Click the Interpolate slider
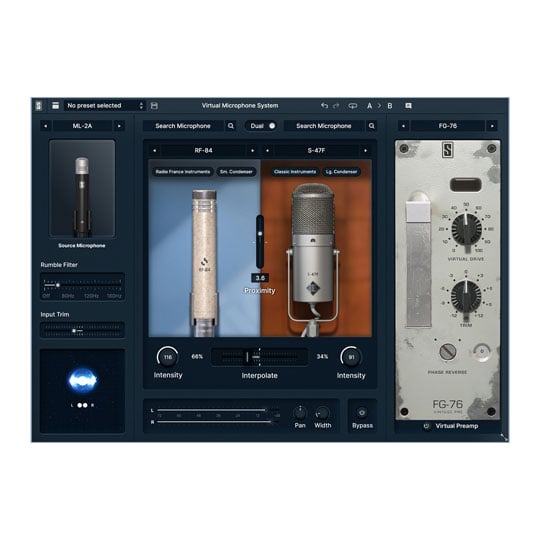This screenshot has width=540, height=540. tap(260, 357)
